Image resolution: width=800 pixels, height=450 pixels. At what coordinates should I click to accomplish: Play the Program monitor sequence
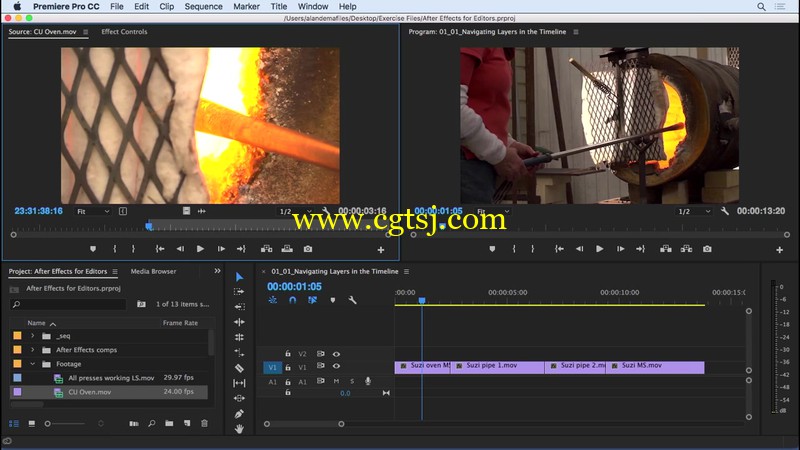[x=599, y=249]
